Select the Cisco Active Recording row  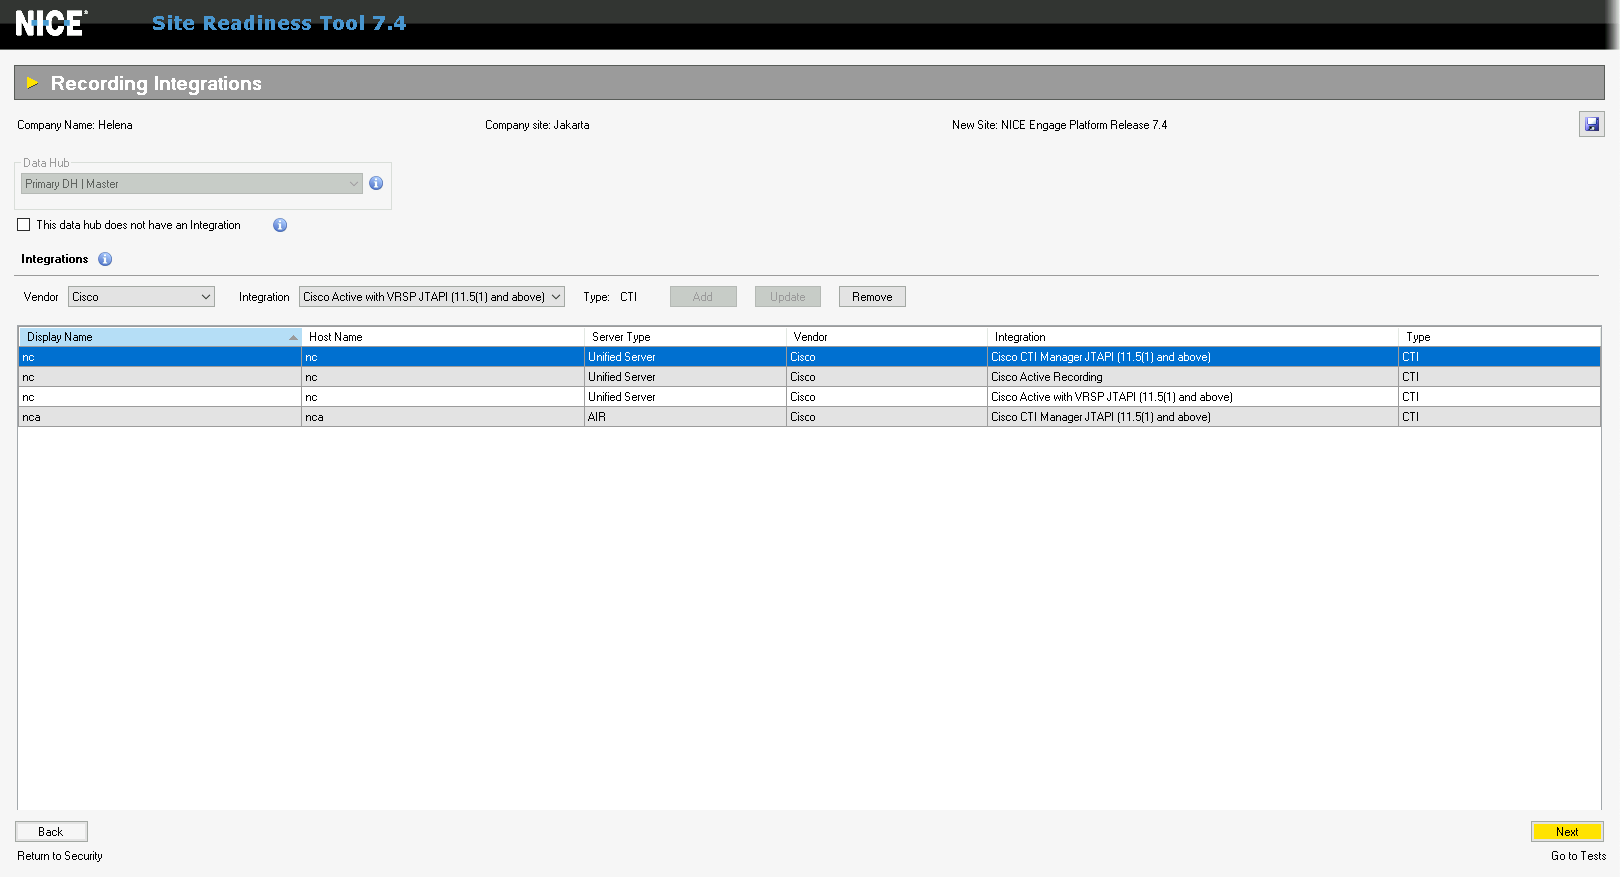[1046, 377]
